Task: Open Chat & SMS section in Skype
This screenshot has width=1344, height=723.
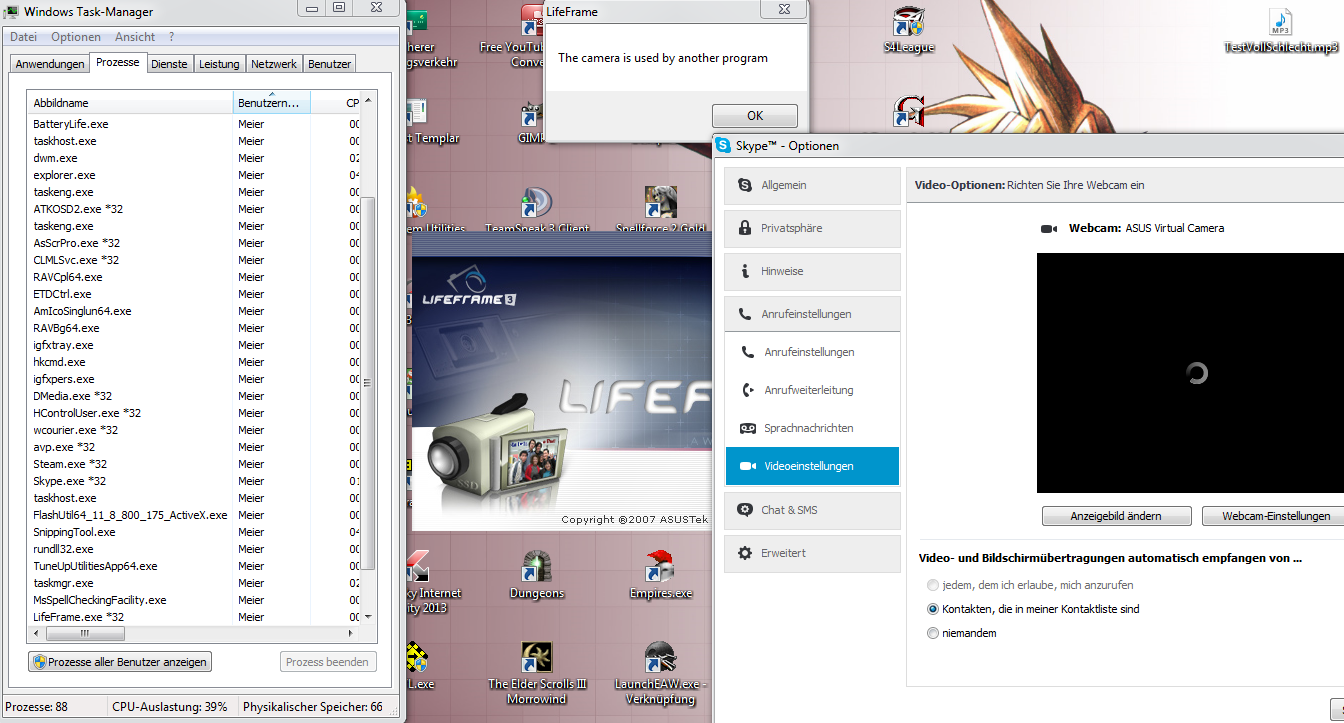Action: (x=812, y=510)
